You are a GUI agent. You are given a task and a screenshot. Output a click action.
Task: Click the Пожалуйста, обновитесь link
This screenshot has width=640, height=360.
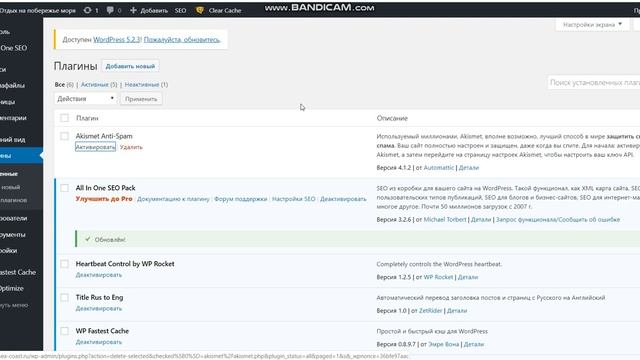point(182,40)
